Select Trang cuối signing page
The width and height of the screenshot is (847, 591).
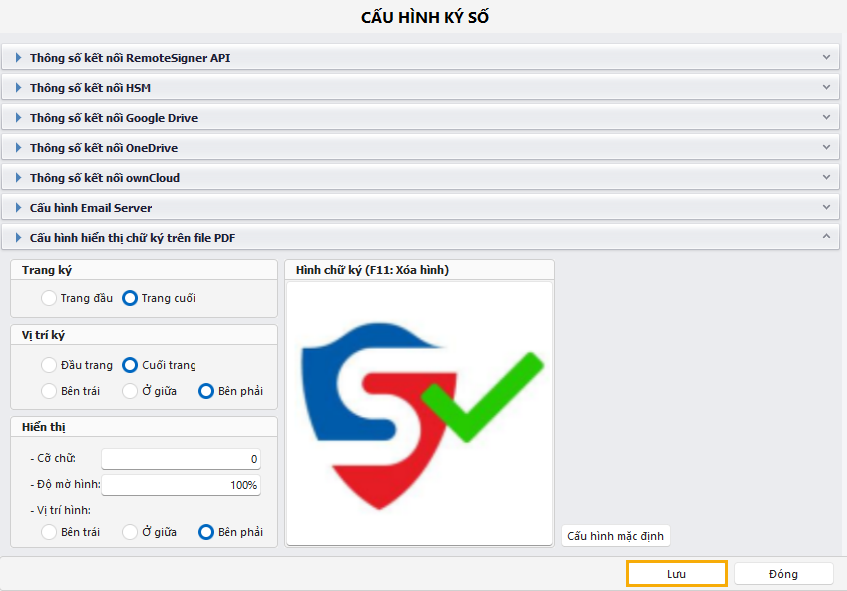(130, 298)
